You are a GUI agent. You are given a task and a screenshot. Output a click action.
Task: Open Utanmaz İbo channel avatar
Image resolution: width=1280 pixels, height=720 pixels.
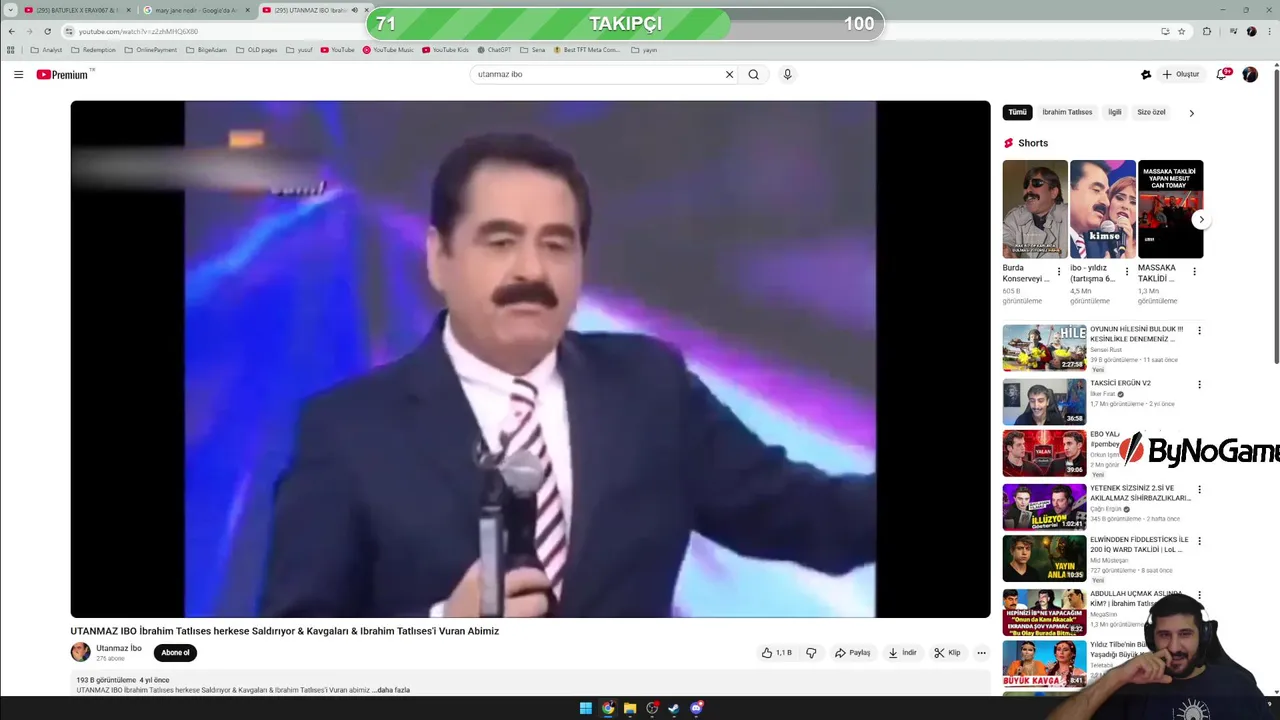pos(80,652)
